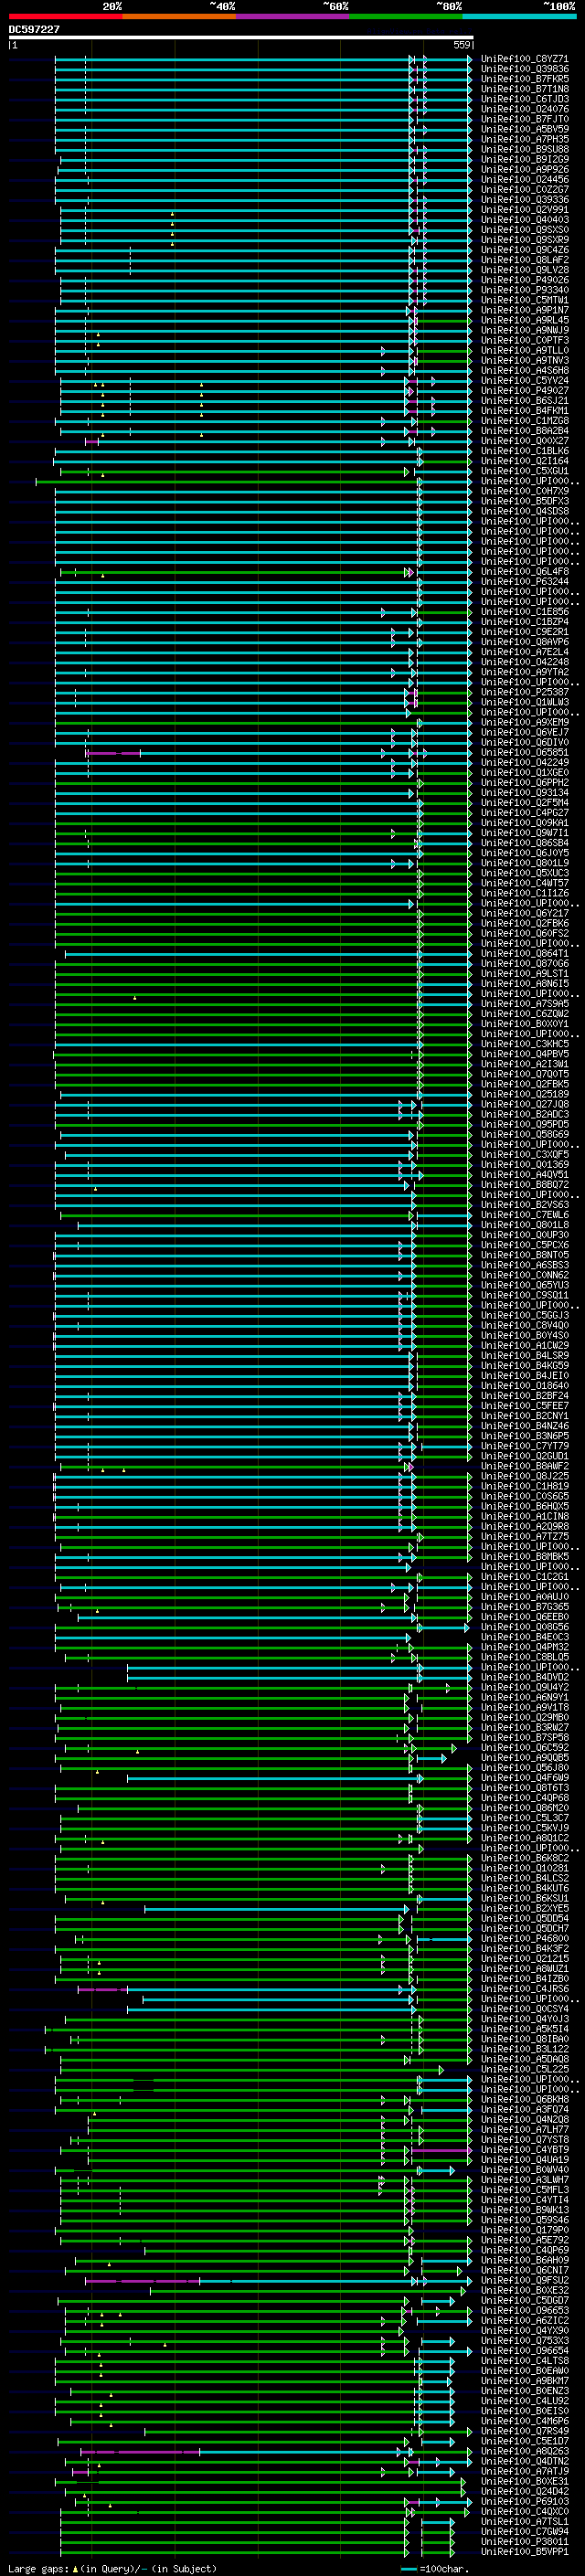Pick the UniRef100_A1CW29 row label
The image size is (585, 2576).
525,1345
